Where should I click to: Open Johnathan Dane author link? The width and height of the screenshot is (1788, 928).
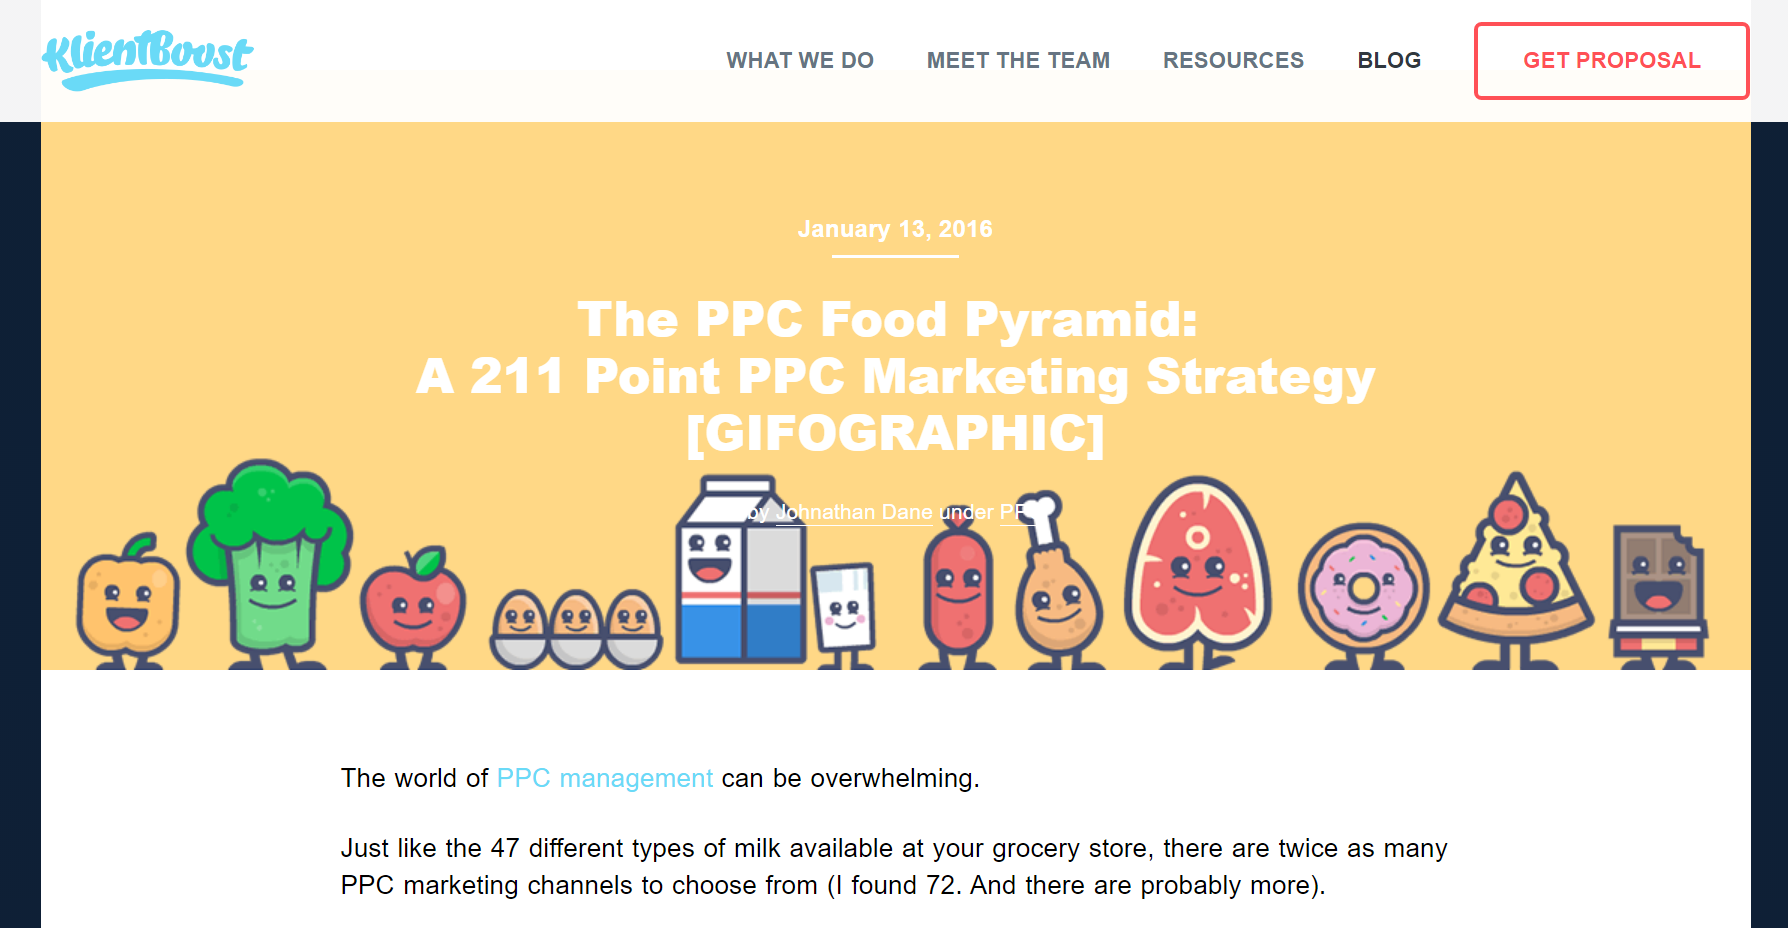(x=854, y=512)
